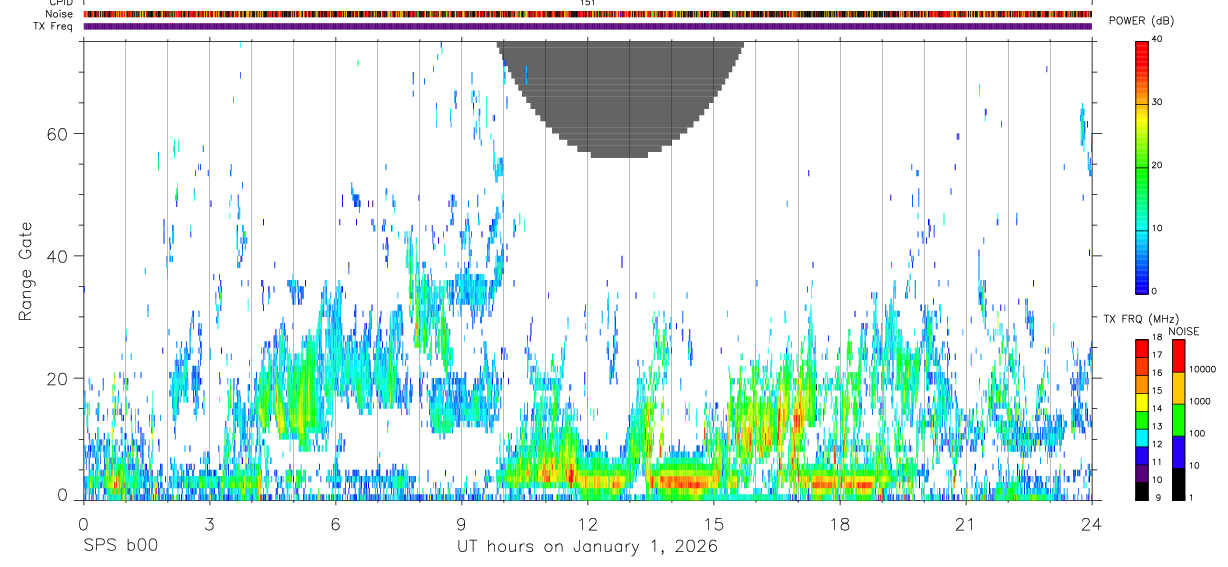Click the 'NOISE' legend title
Screen dimensions: 1228x567
point(1183,331)
